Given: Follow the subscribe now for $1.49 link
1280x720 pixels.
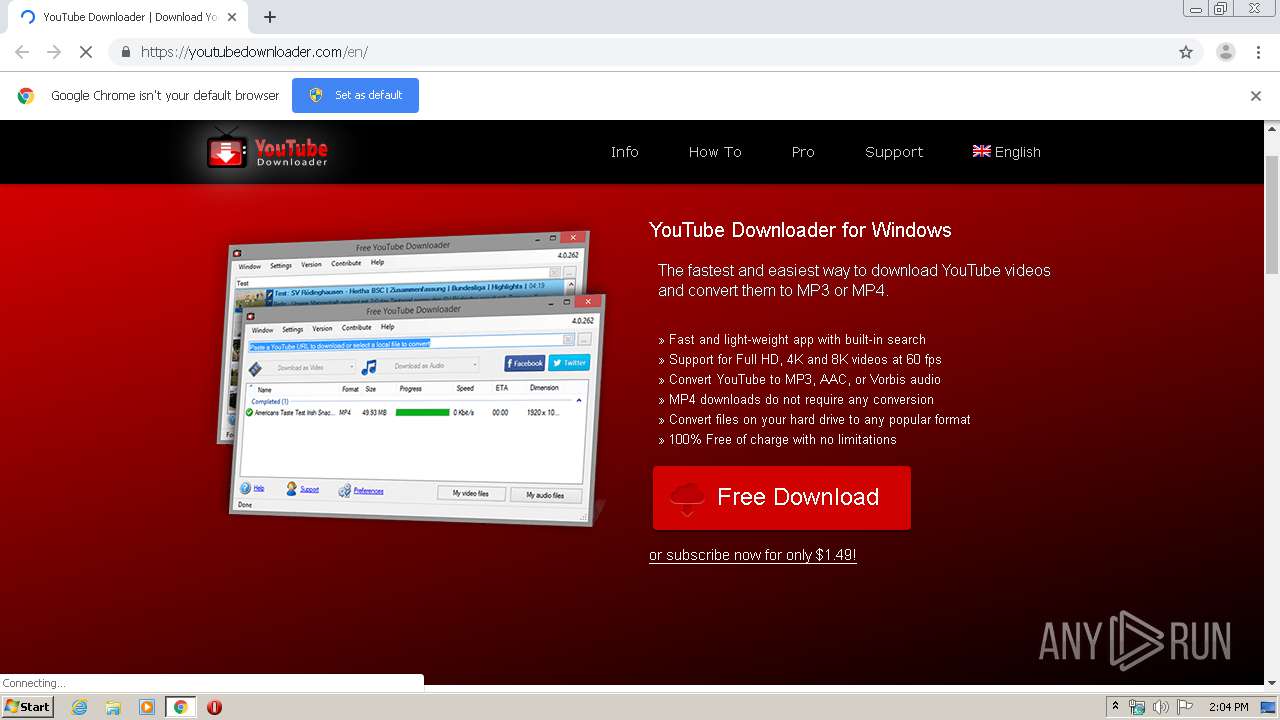Looking at the screenshot, I should click(x=753, y=555).
